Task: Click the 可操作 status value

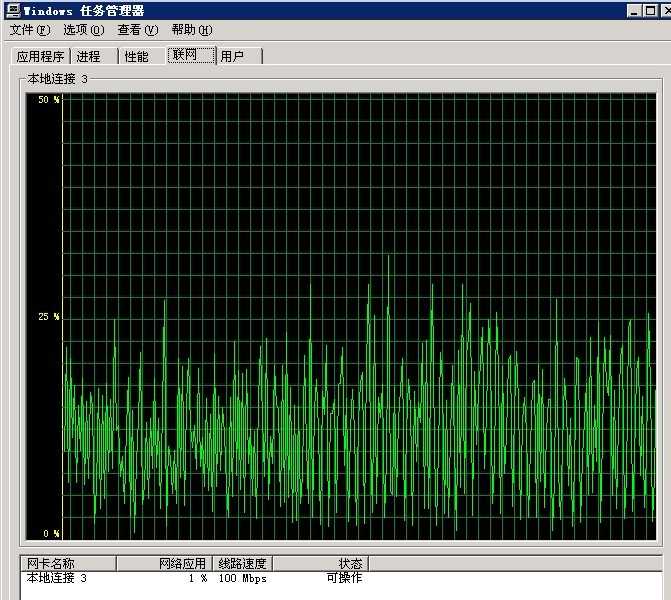Action: (x=344, y=578)
